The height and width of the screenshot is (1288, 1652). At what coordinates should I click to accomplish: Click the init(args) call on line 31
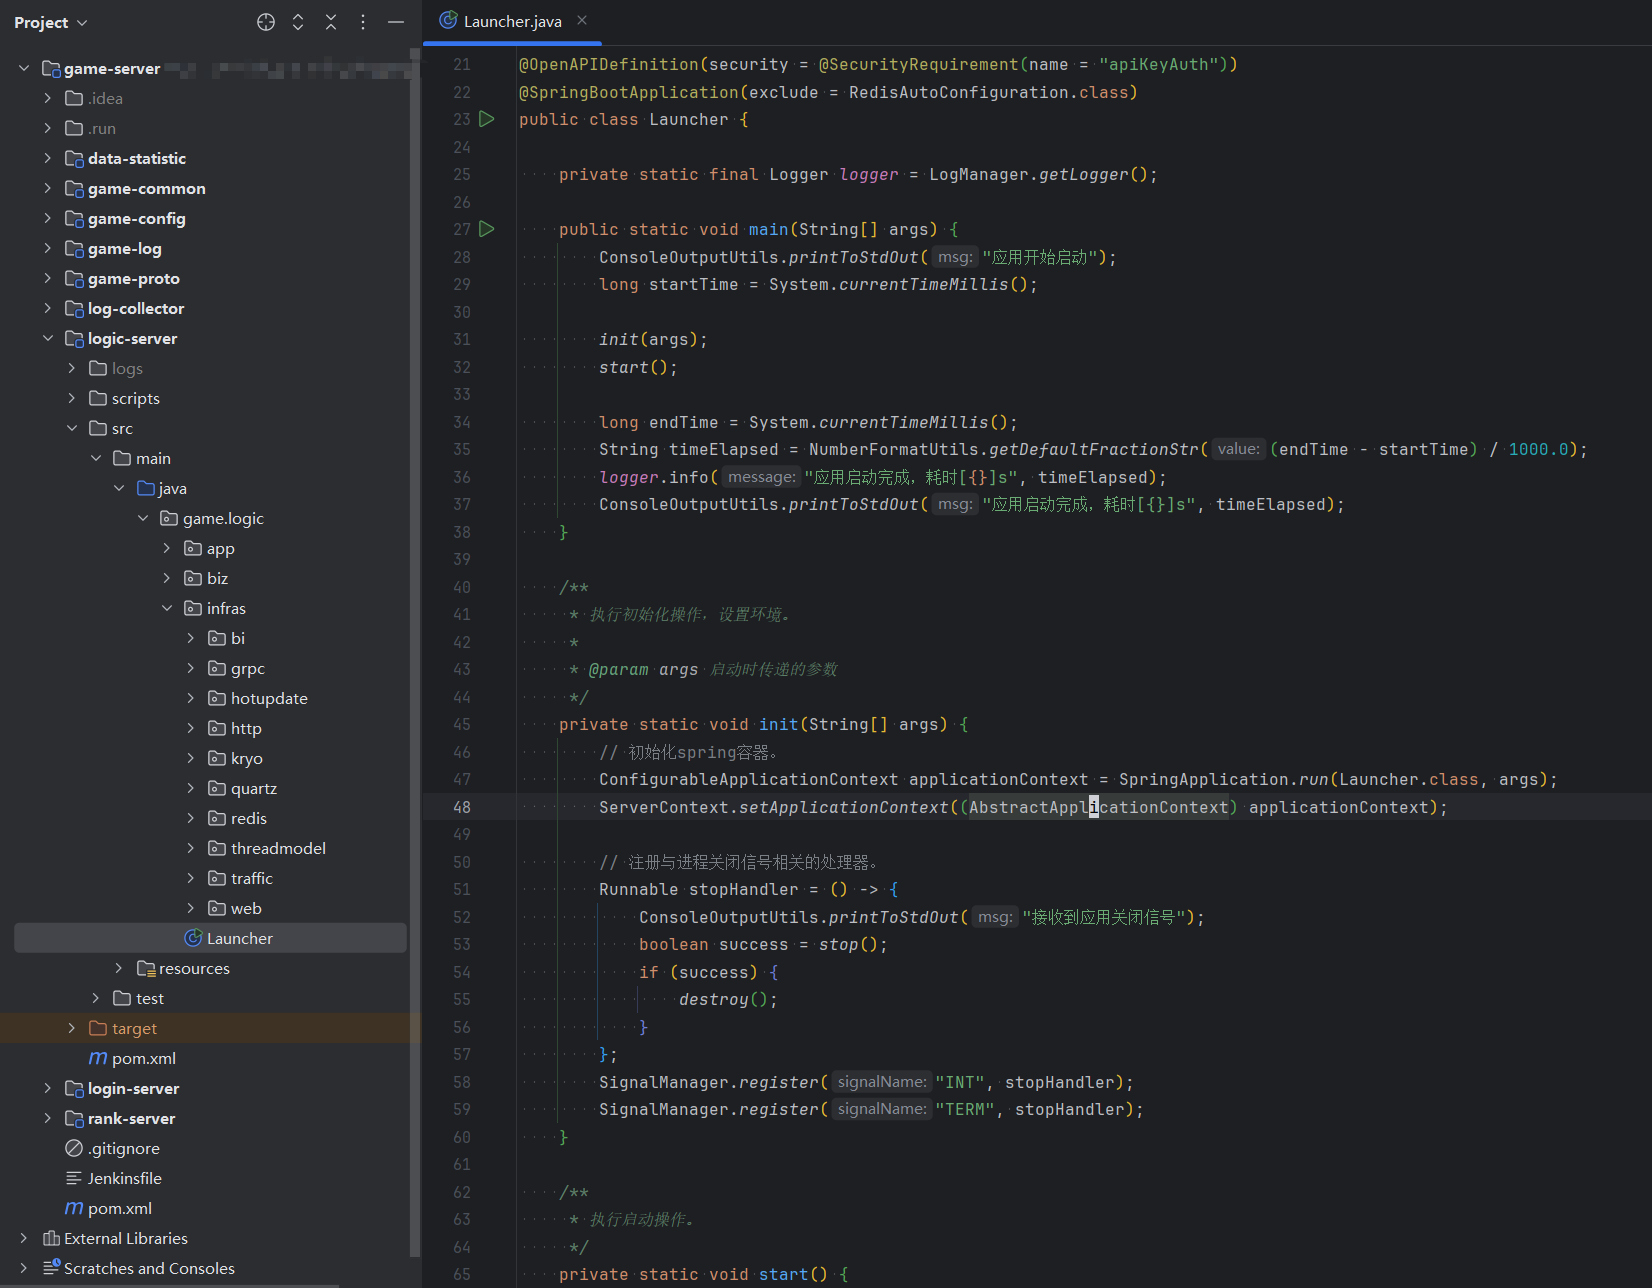pos(653,340)
